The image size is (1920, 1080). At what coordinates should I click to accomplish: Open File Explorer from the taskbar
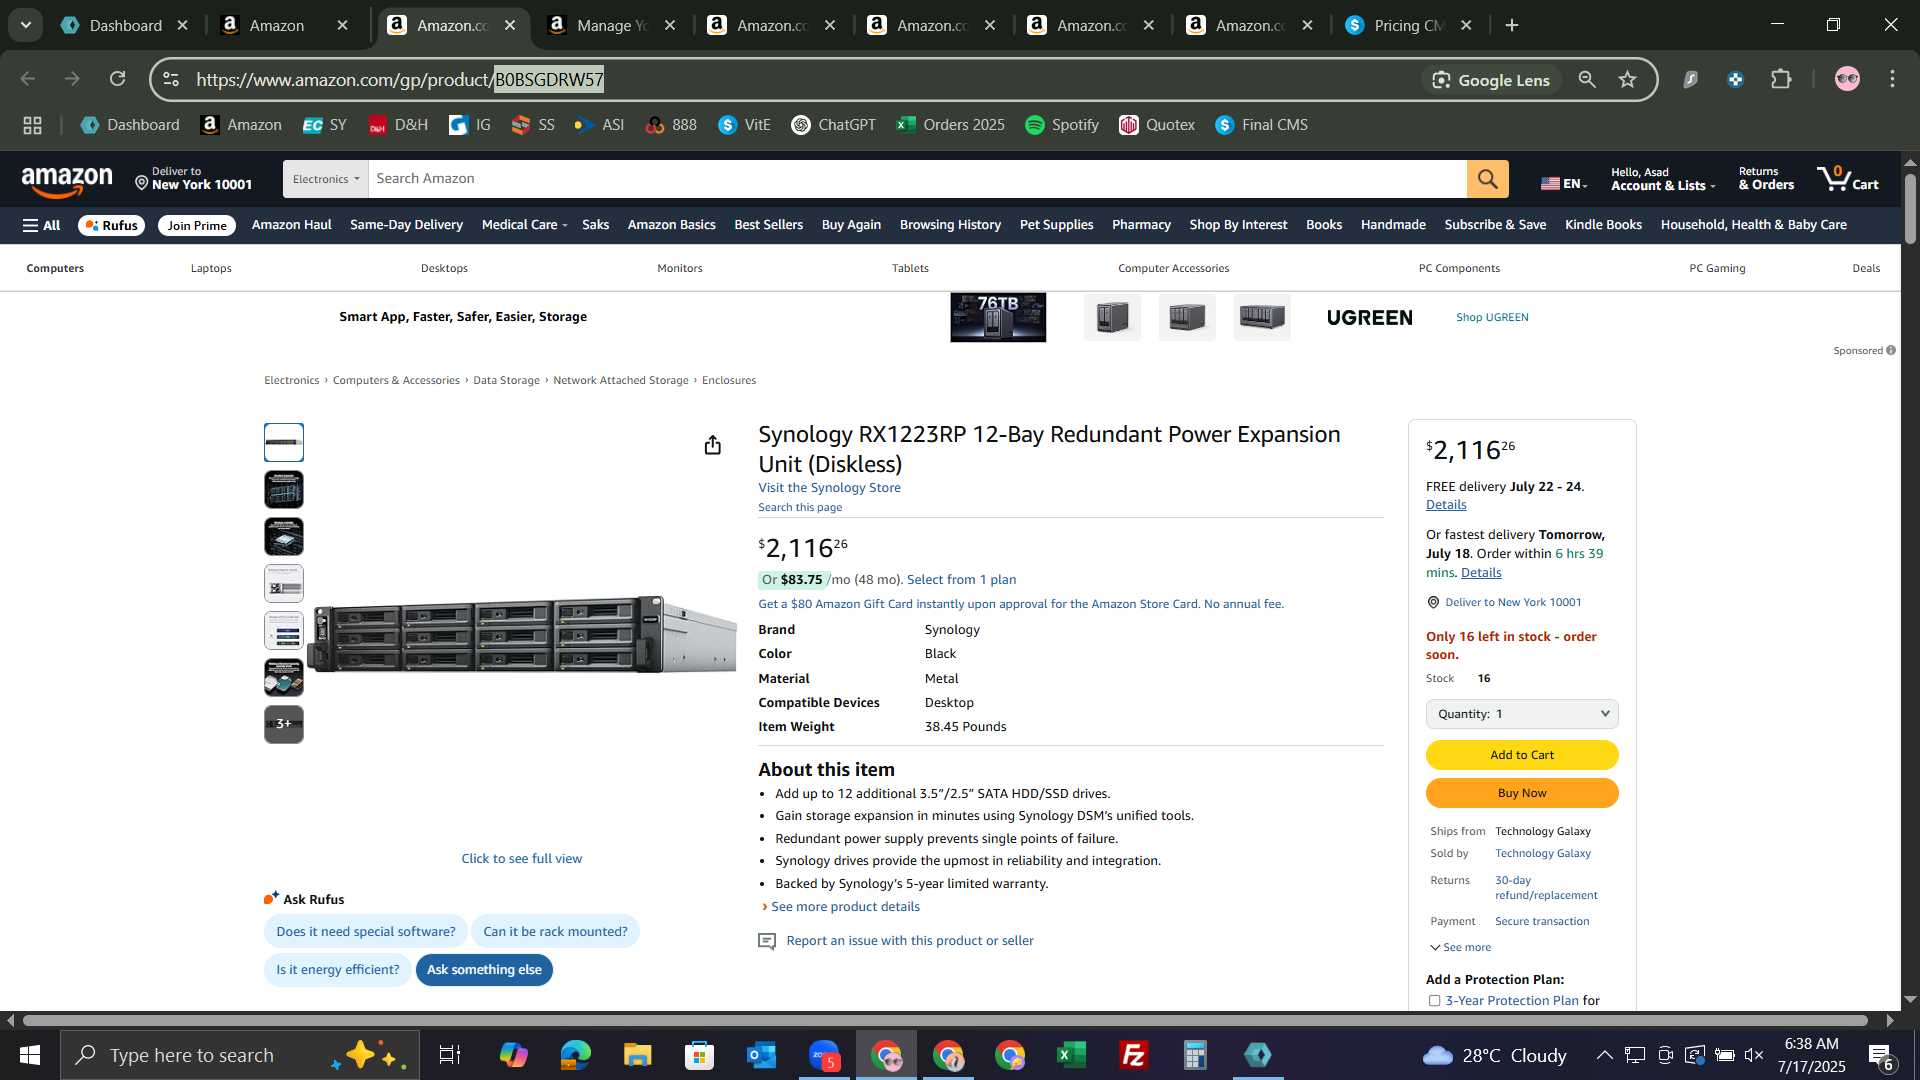point(637,1055)
